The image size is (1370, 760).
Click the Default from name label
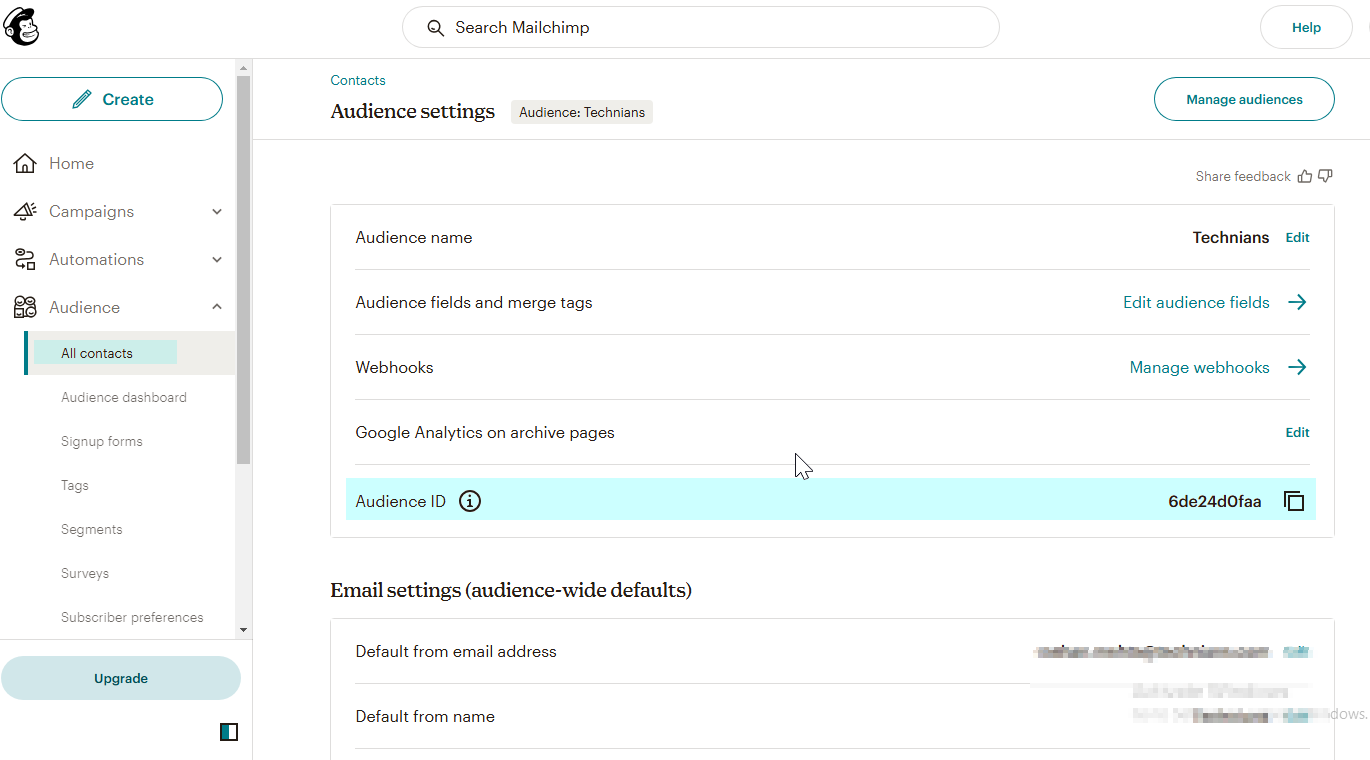click(x=425, y=716)
